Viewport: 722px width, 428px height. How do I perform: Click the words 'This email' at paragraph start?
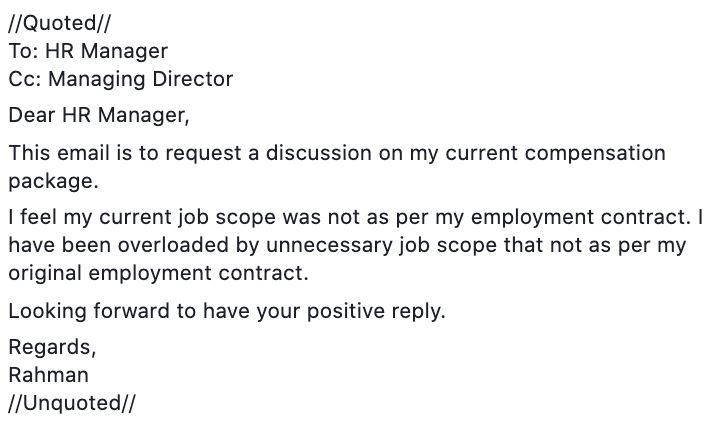tap(59, 153)
